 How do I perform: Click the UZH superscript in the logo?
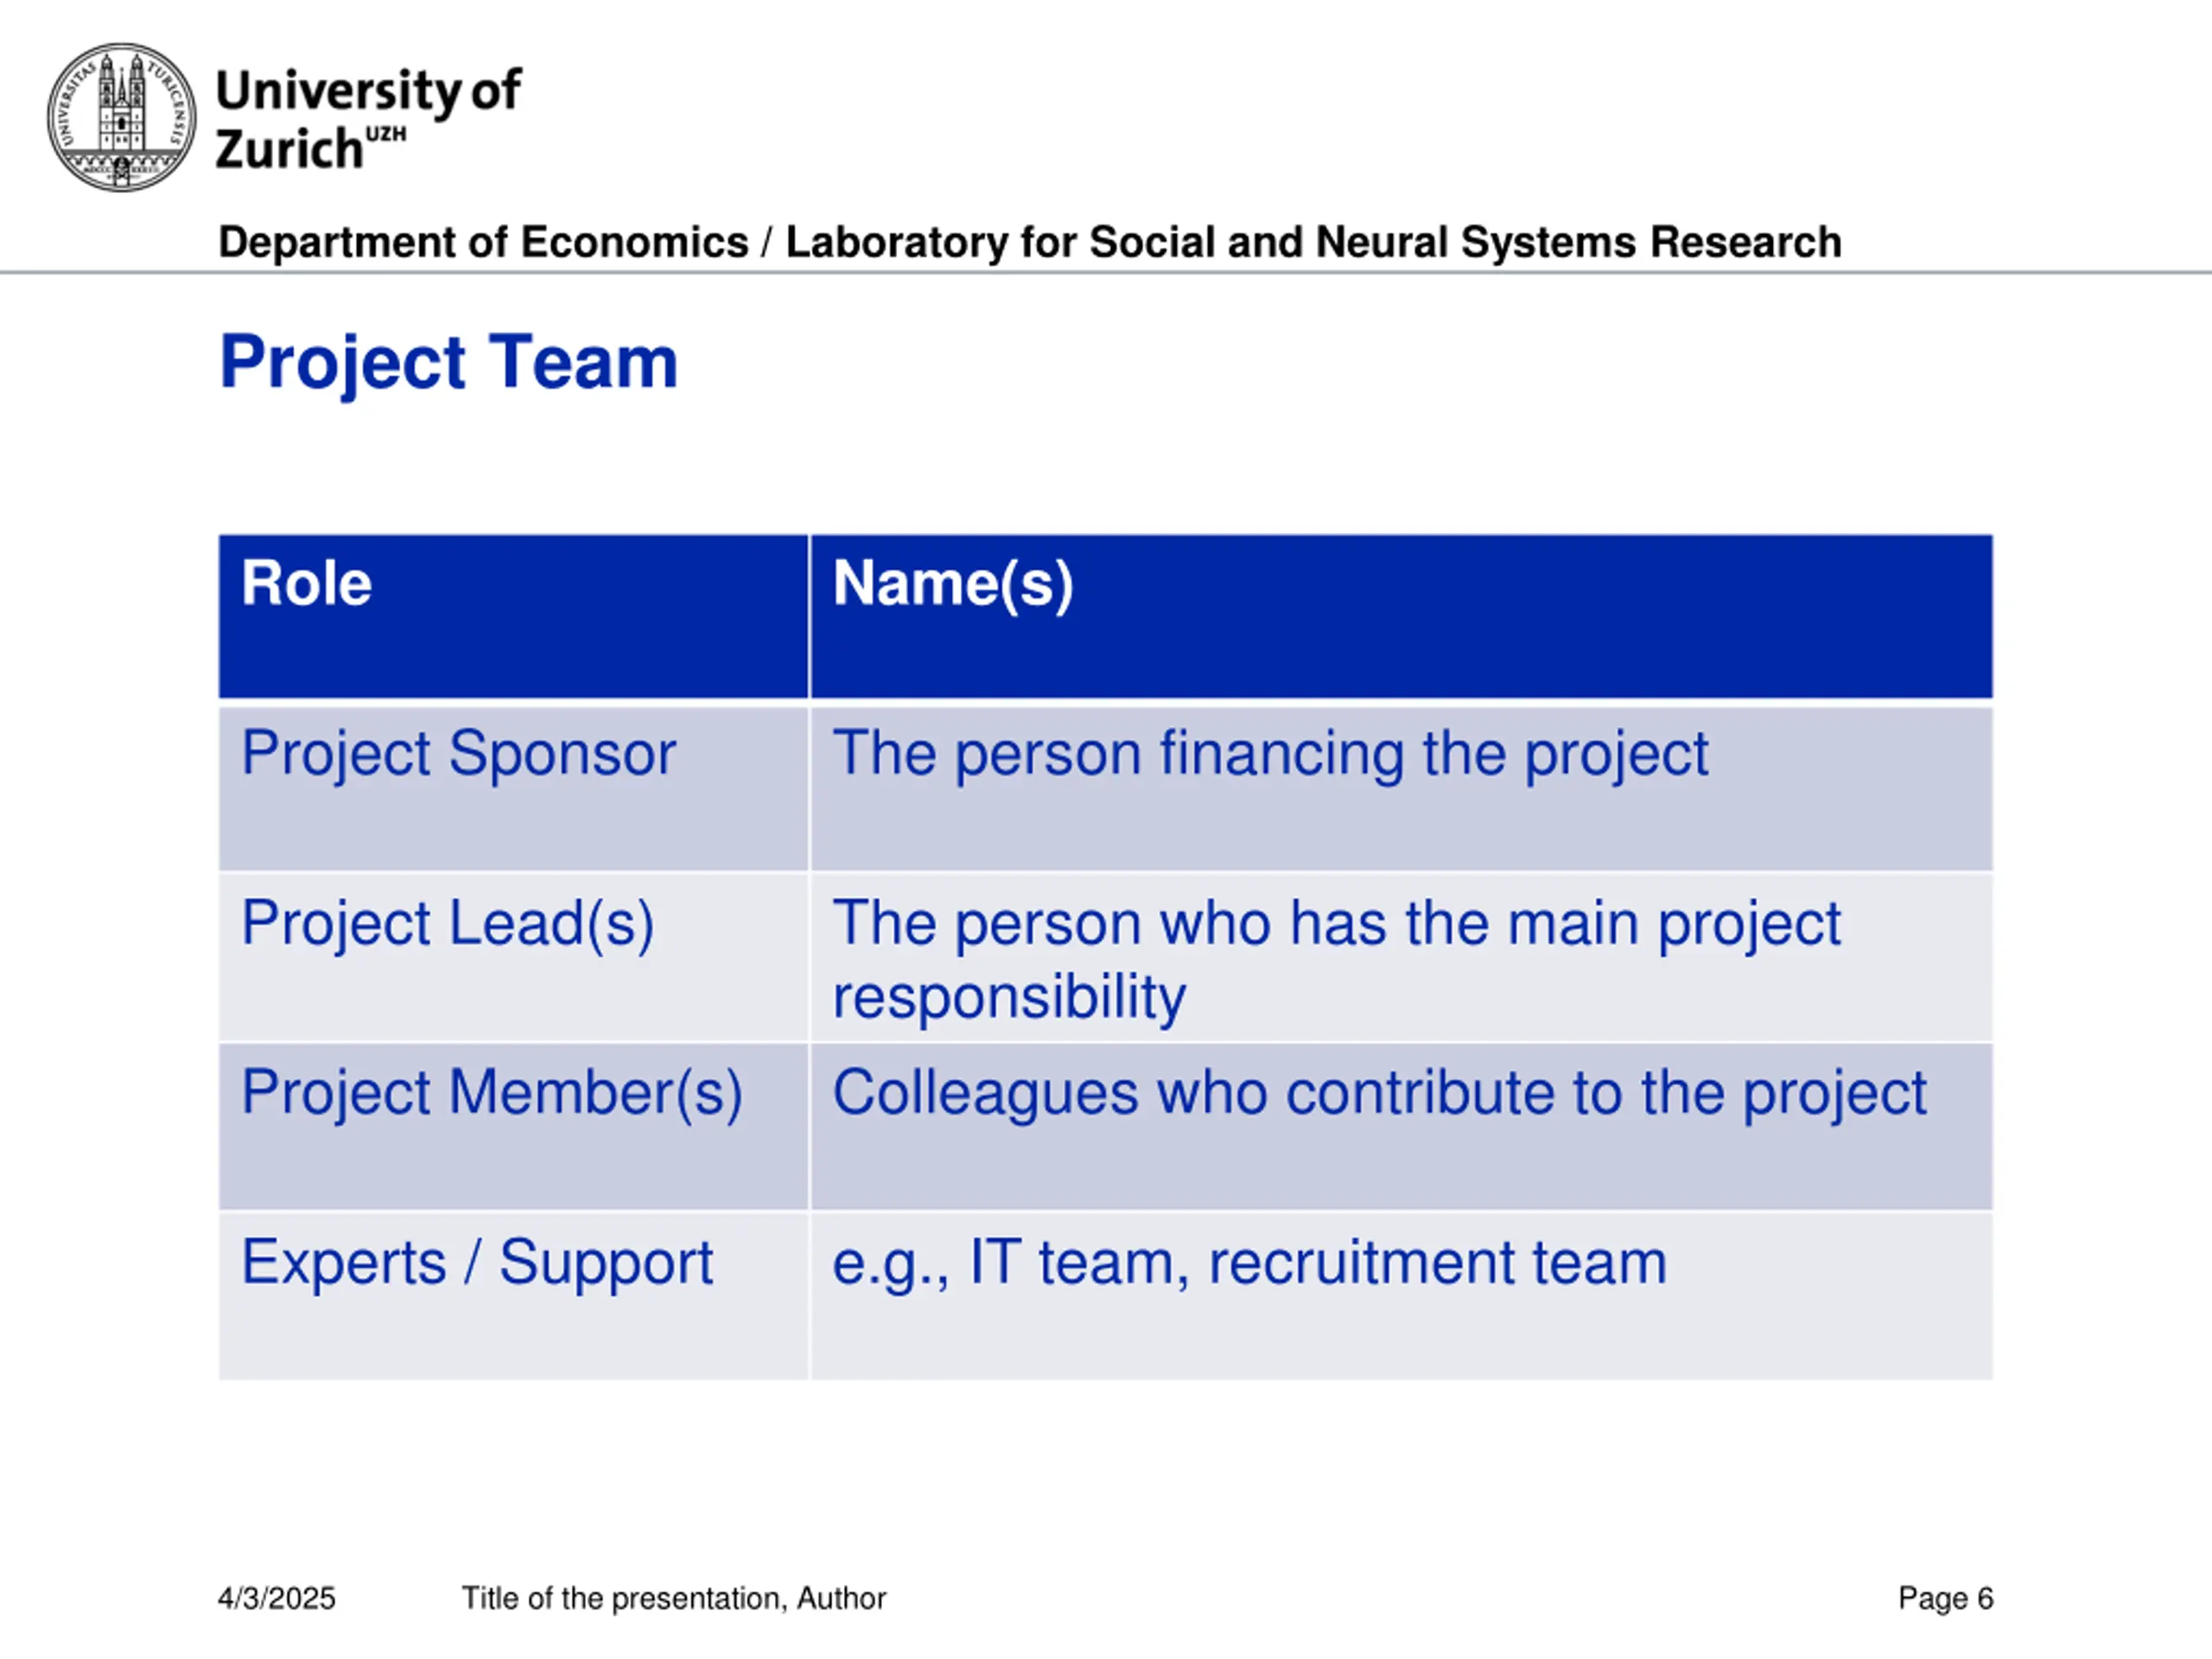(386, 134)
